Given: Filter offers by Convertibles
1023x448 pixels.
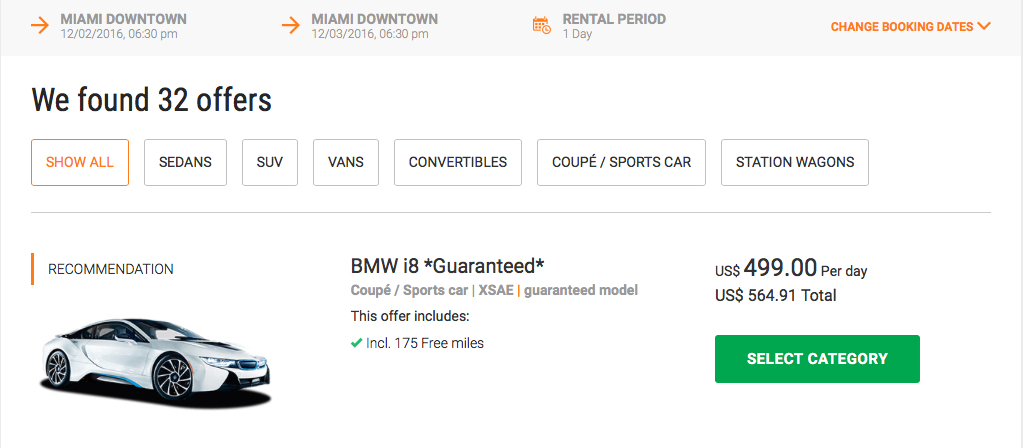Looking at the screenshot, I should 458,162.
